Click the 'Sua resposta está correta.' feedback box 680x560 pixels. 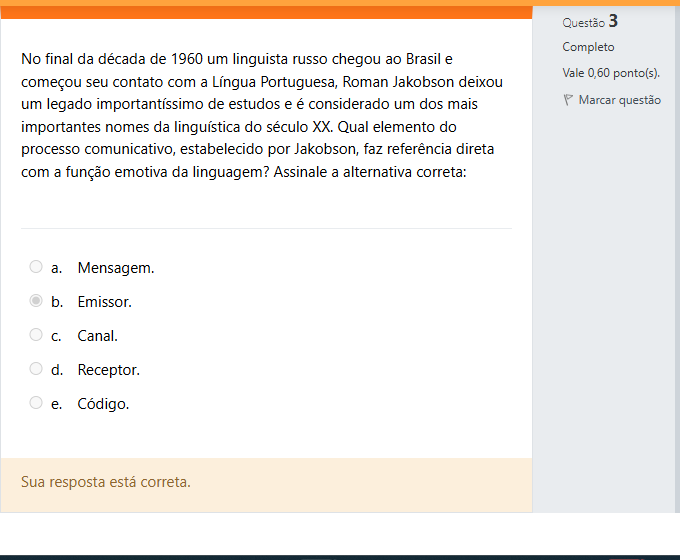click(266, 483)
